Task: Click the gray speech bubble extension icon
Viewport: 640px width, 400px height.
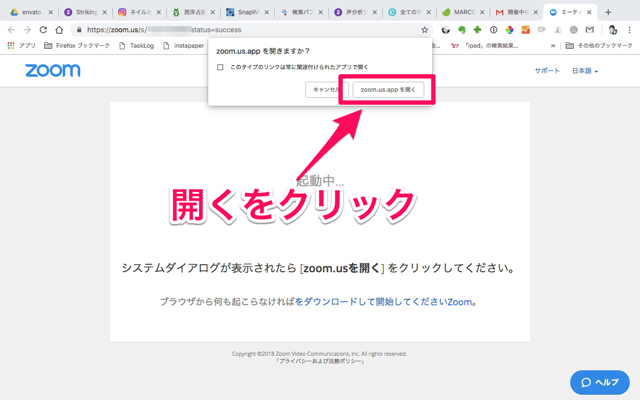Action: coord(542,30)
